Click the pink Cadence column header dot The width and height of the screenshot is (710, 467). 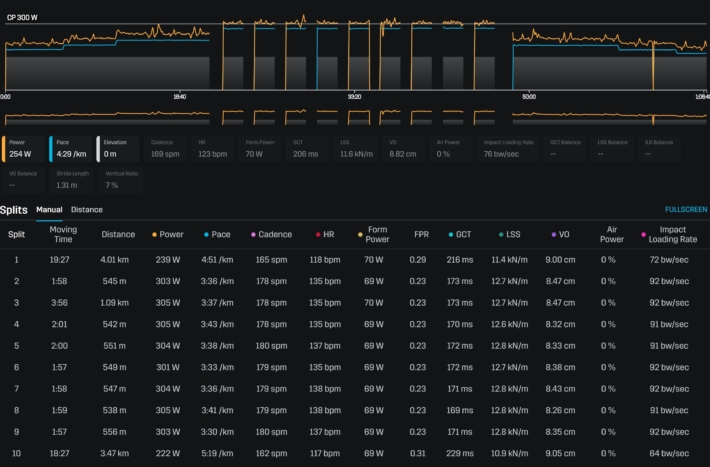254,235
